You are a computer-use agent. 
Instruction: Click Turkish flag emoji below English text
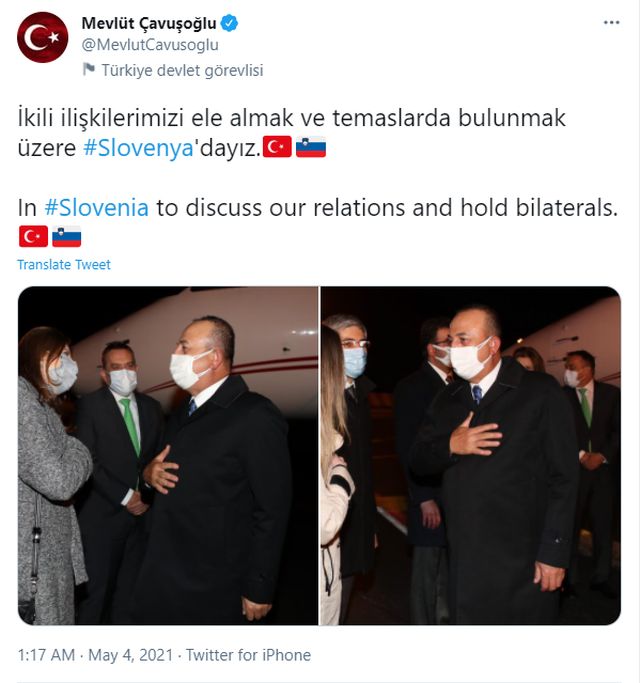[34, 237]
